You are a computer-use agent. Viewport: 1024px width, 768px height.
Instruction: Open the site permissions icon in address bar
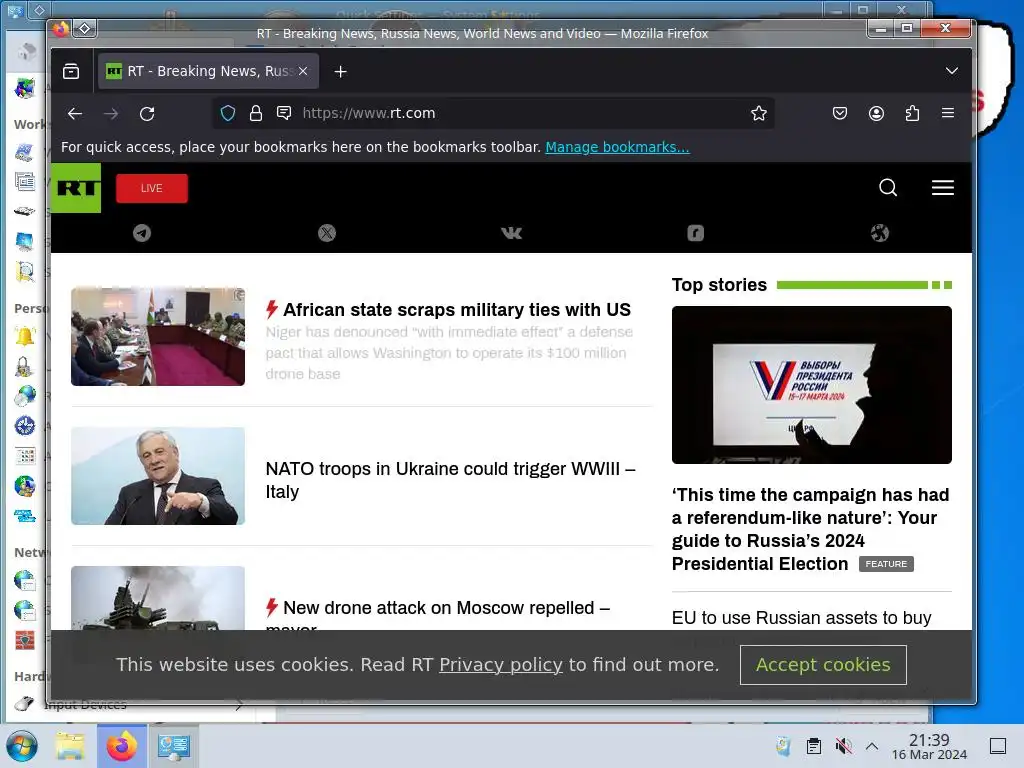[x=284, y=113]
